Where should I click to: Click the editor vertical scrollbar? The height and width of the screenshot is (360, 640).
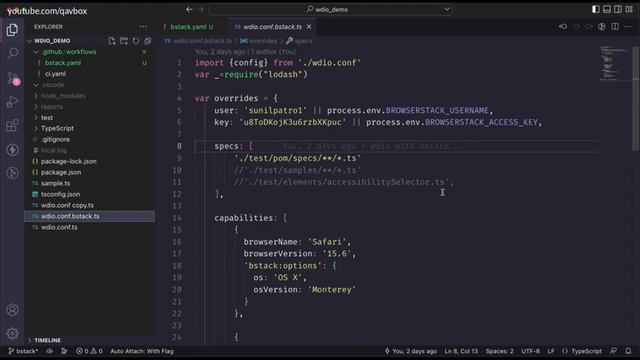(x=636, y=98)
